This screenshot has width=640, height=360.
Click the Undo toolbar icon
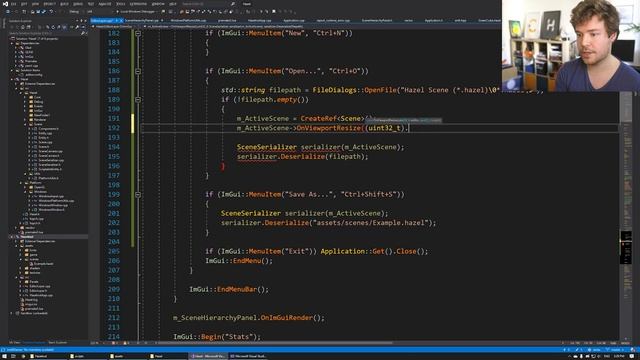pos(51,11)
